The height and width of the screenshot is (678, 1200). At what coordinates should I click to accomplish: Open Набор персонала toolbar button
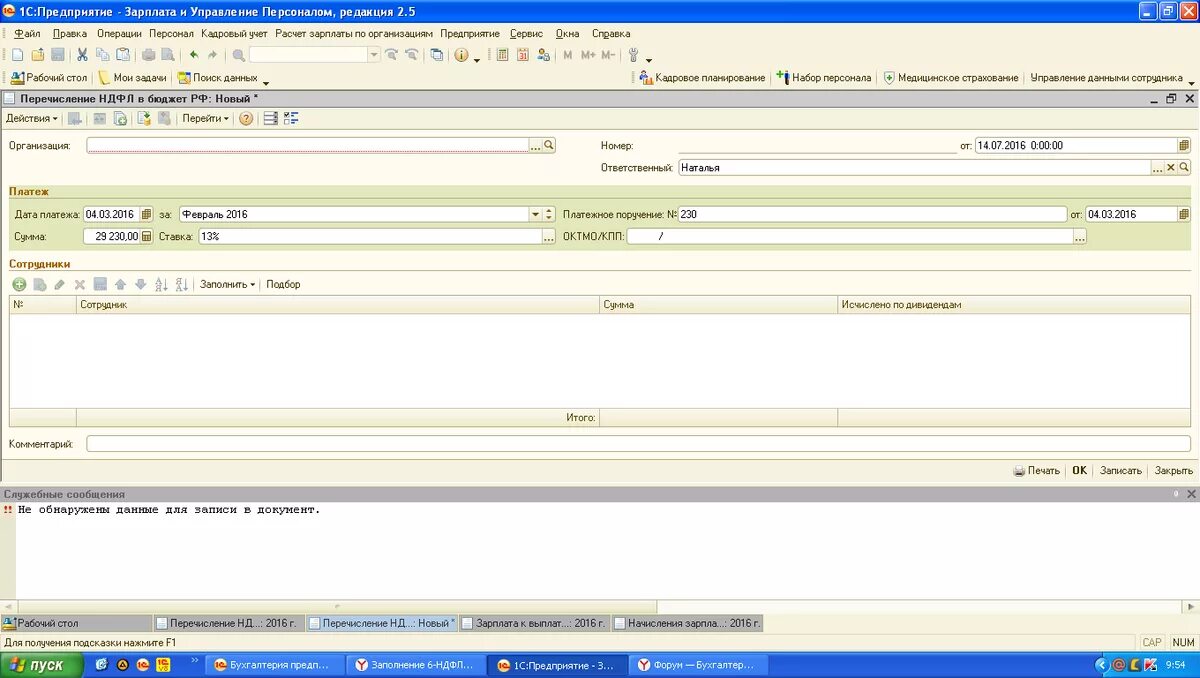click(x=824, y=77)
